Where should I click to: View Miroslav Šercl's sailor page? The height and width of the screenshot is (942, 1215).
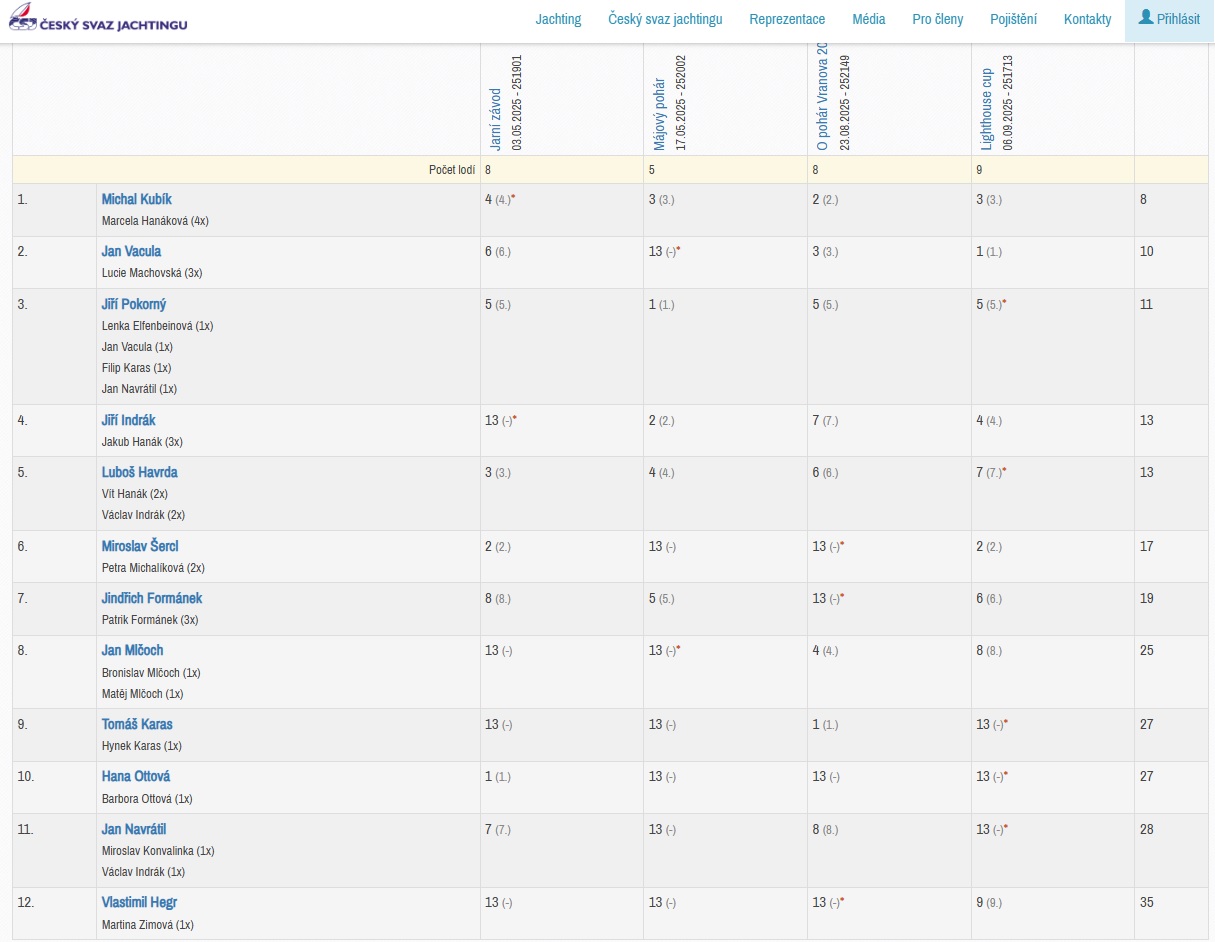[140, 546]
